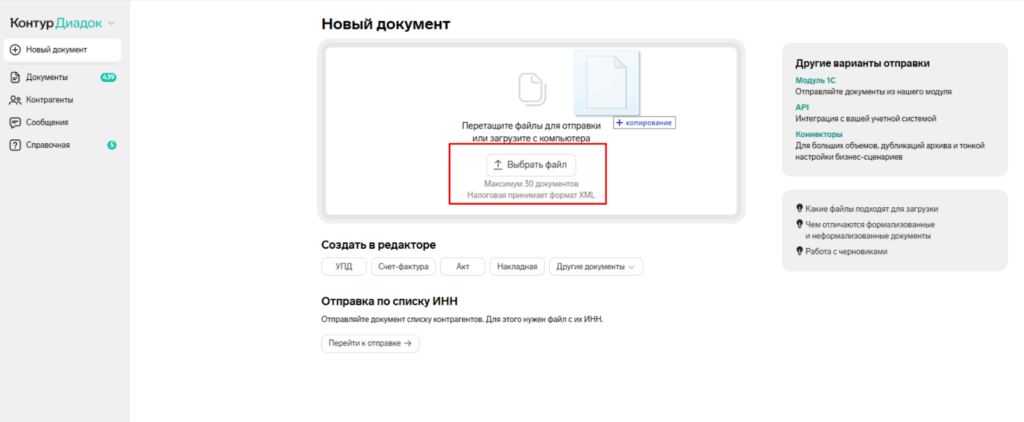Click the 439 badge next to Документы
Viewport: 1024px width, 422px height.
[108, 77]
